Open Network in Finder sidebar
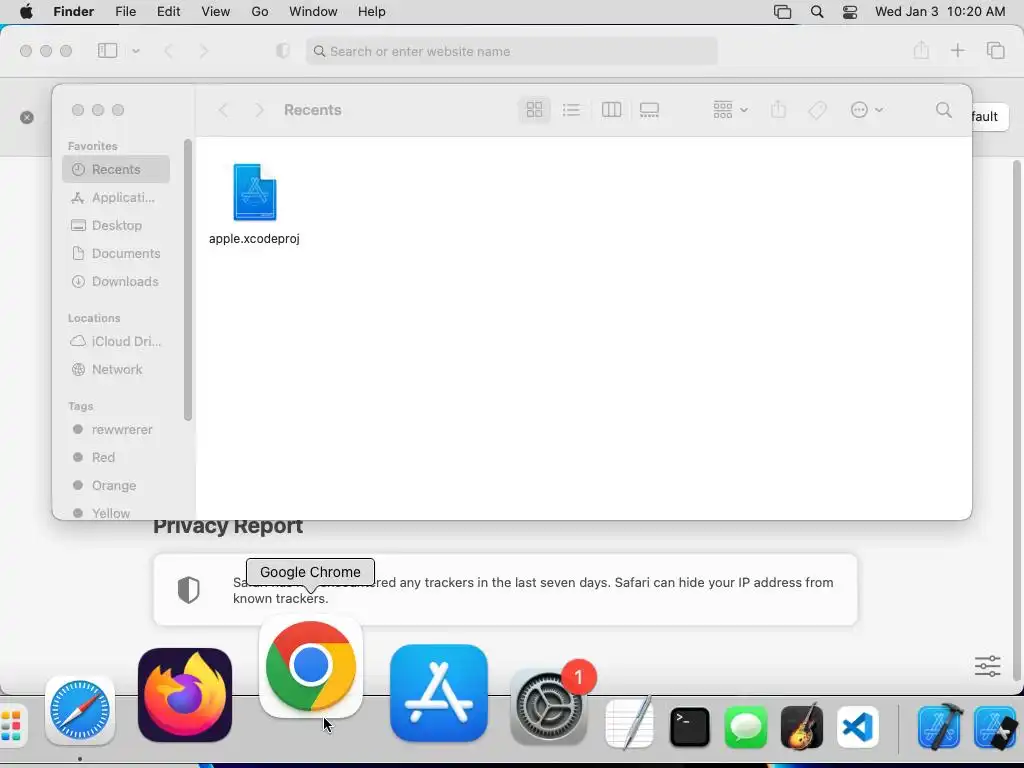This screenshot has height=768, width=1024. [116, 369]
